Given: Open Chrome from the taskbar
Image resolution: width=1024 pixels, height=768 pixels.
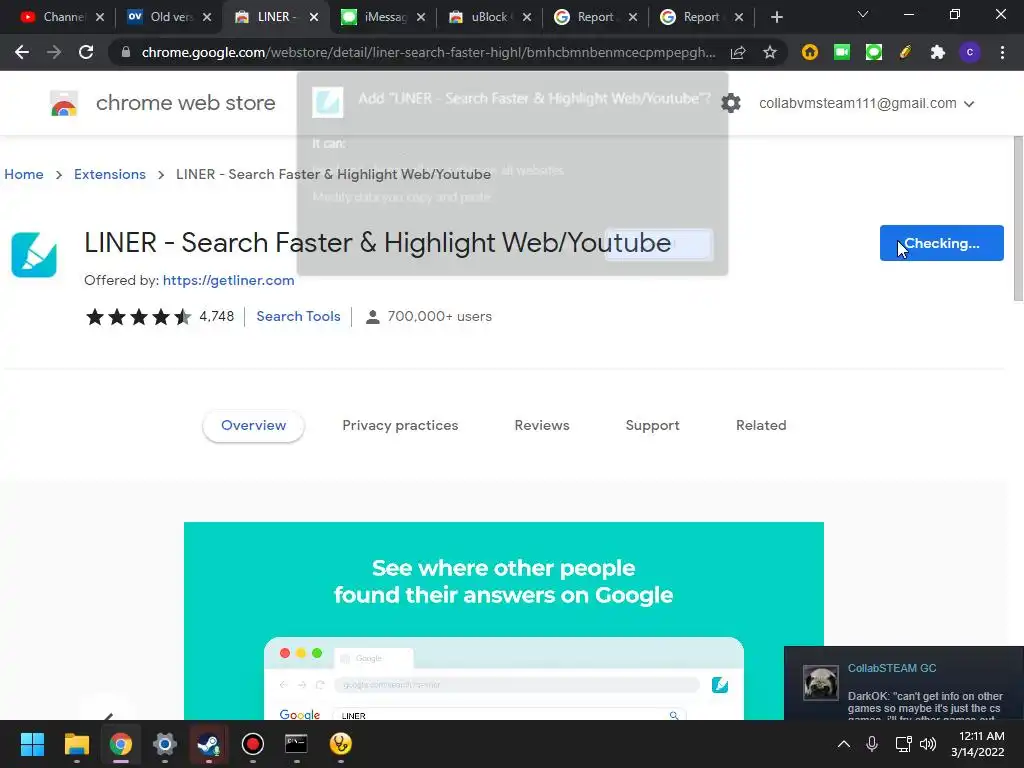Looking at the screenshot, I should pyautogui.click(x=121, y=744).
